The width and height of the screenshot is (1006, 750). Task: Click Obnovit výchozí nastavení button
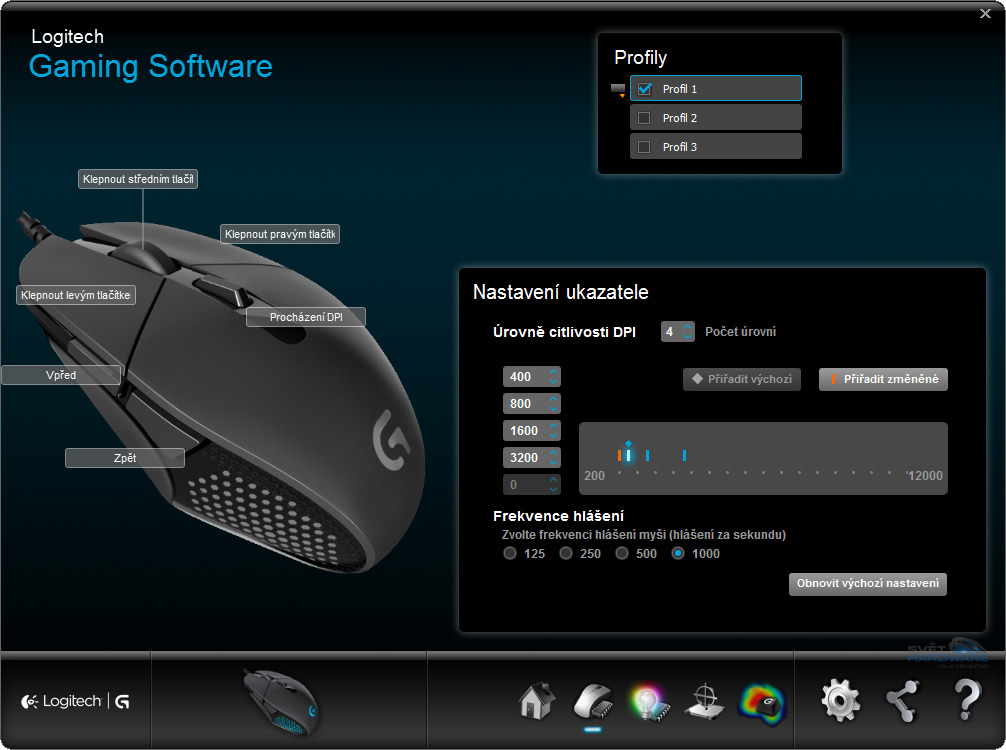pyautogui.click(x=867, y=584)
